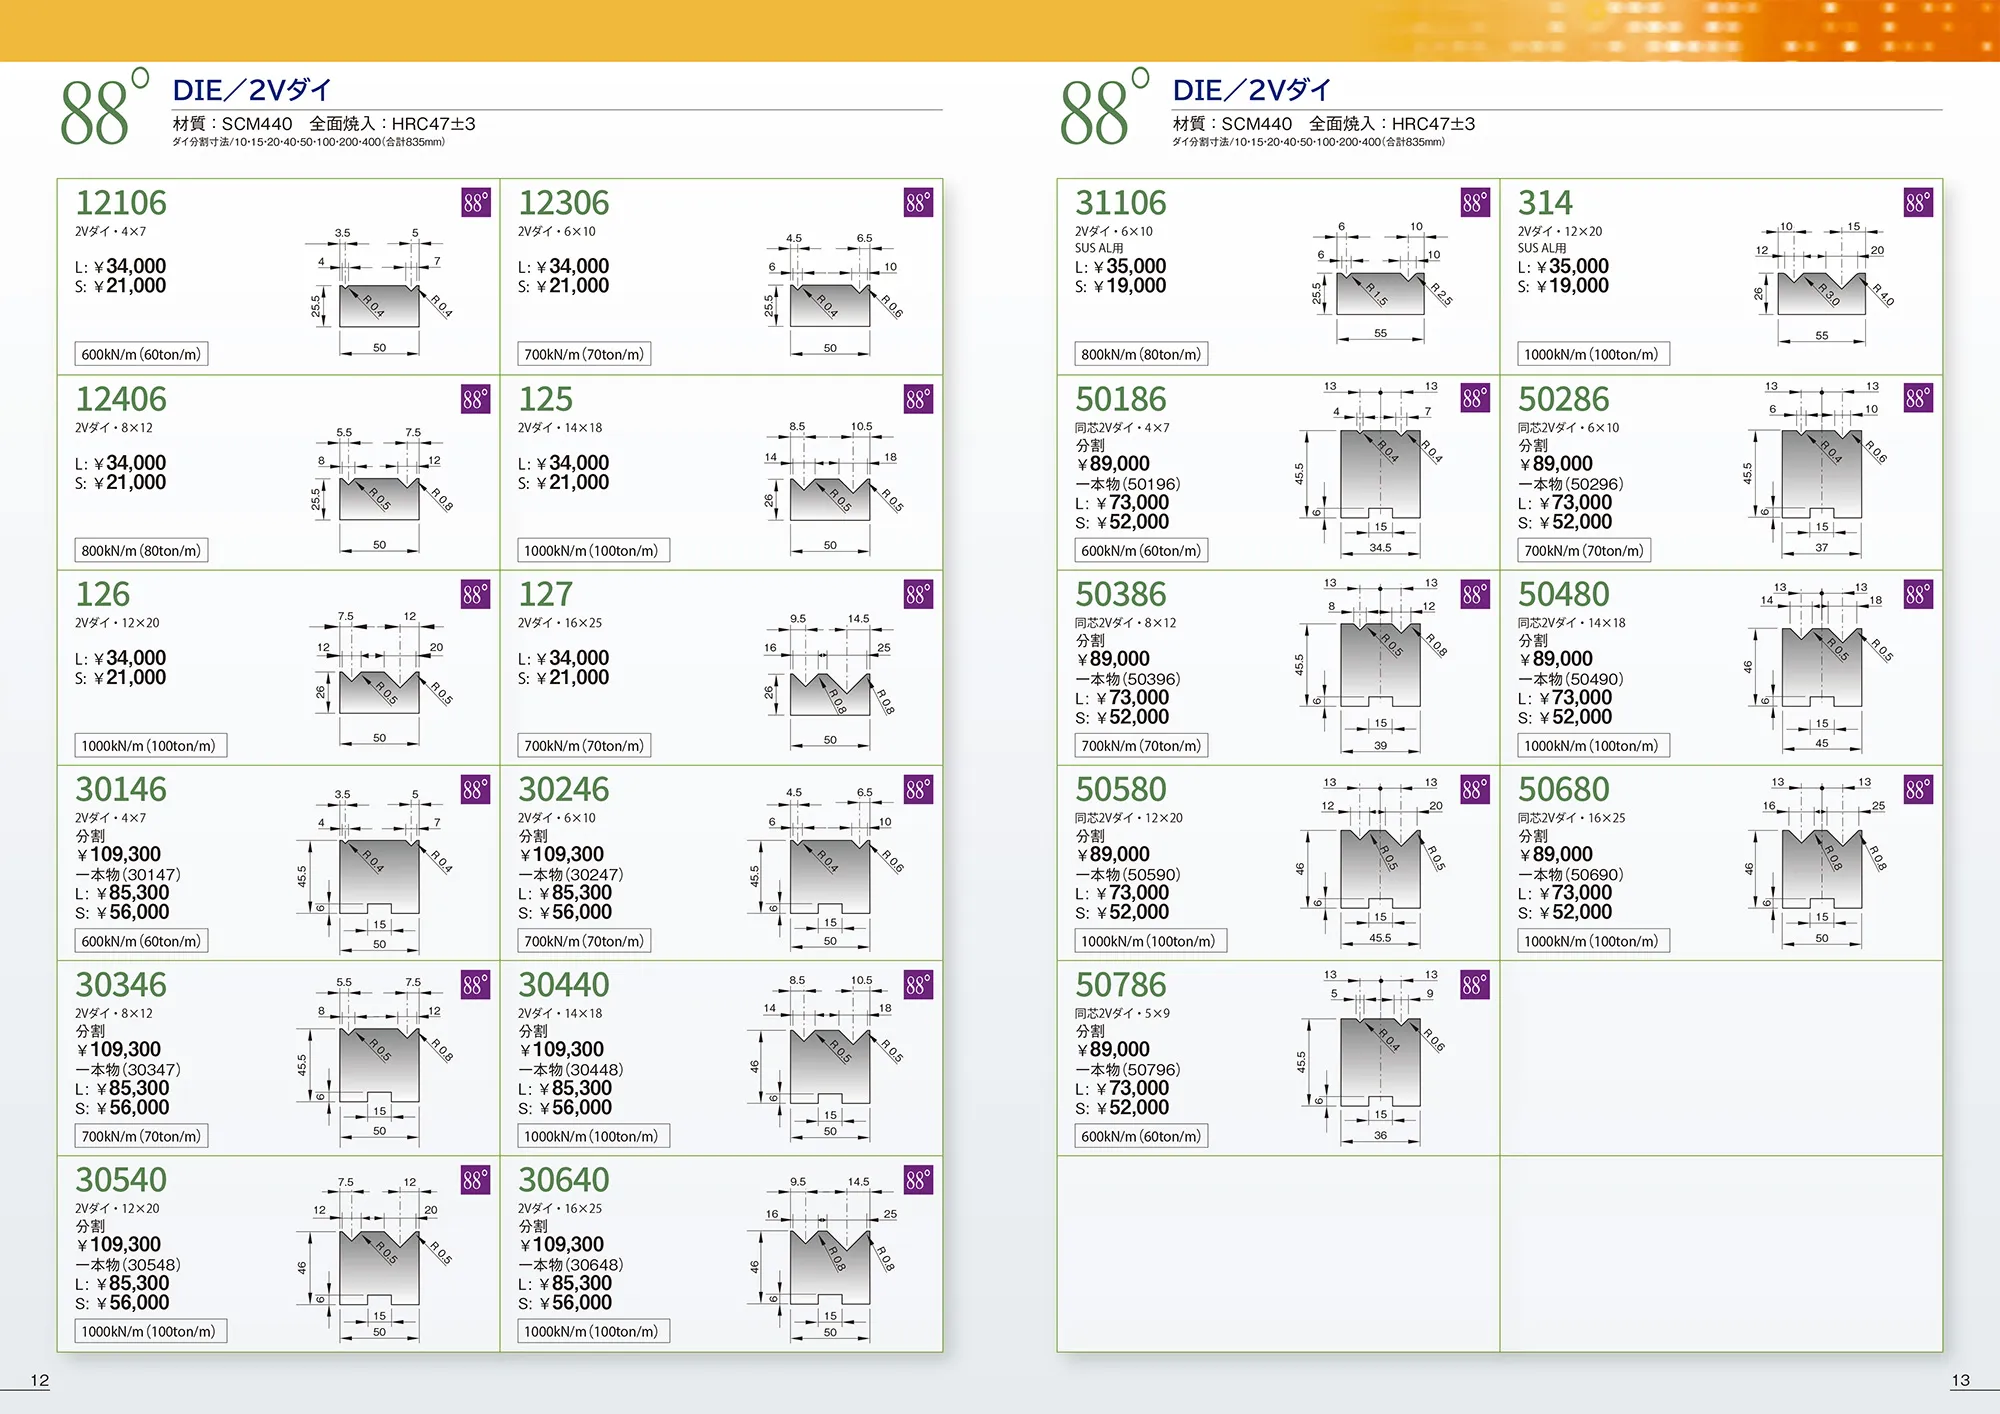Click the 88° badge in cell 30640
This screenshot has height=1414, width=2000.
(918, 1180)
